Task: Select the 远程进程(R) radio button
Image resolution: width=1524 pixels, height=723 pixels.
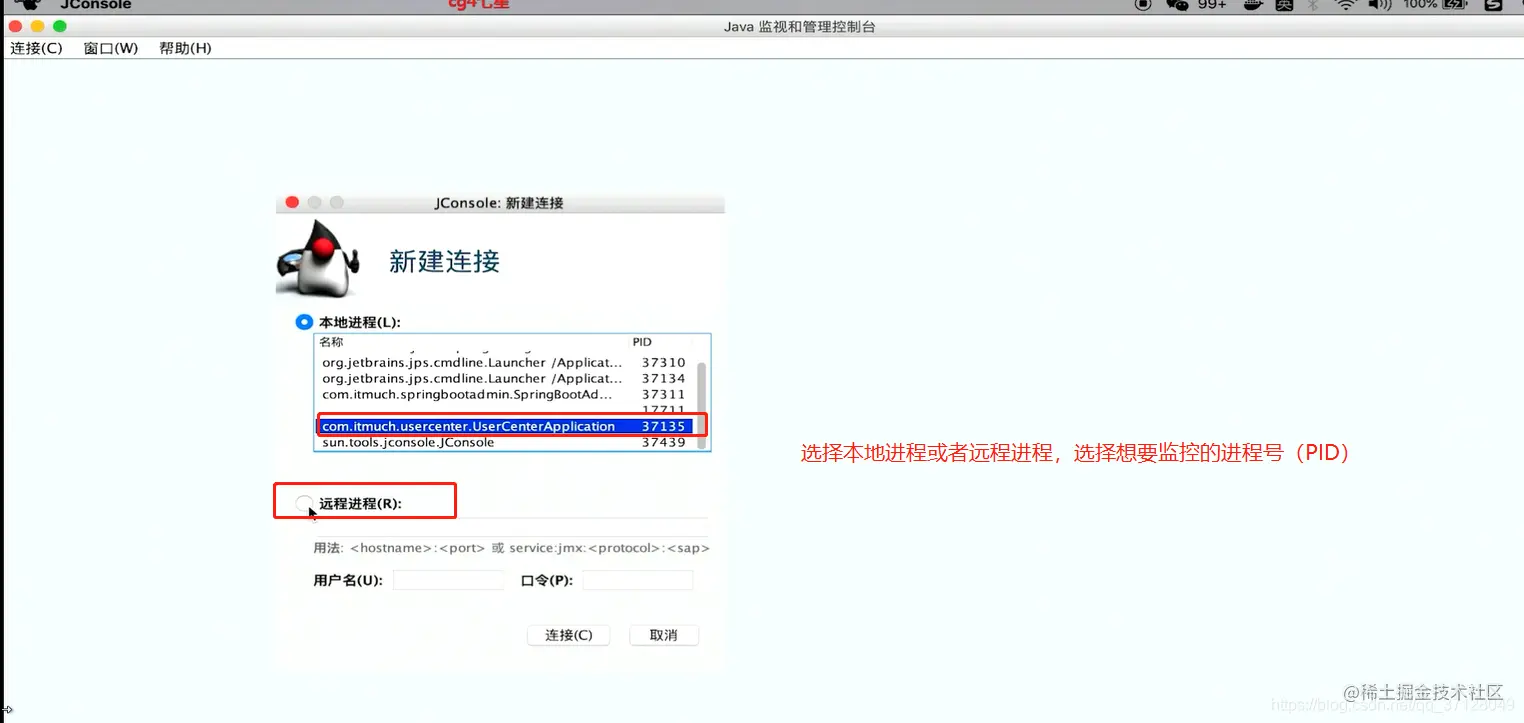Action: pyautogui.click(x=304, y=503)
